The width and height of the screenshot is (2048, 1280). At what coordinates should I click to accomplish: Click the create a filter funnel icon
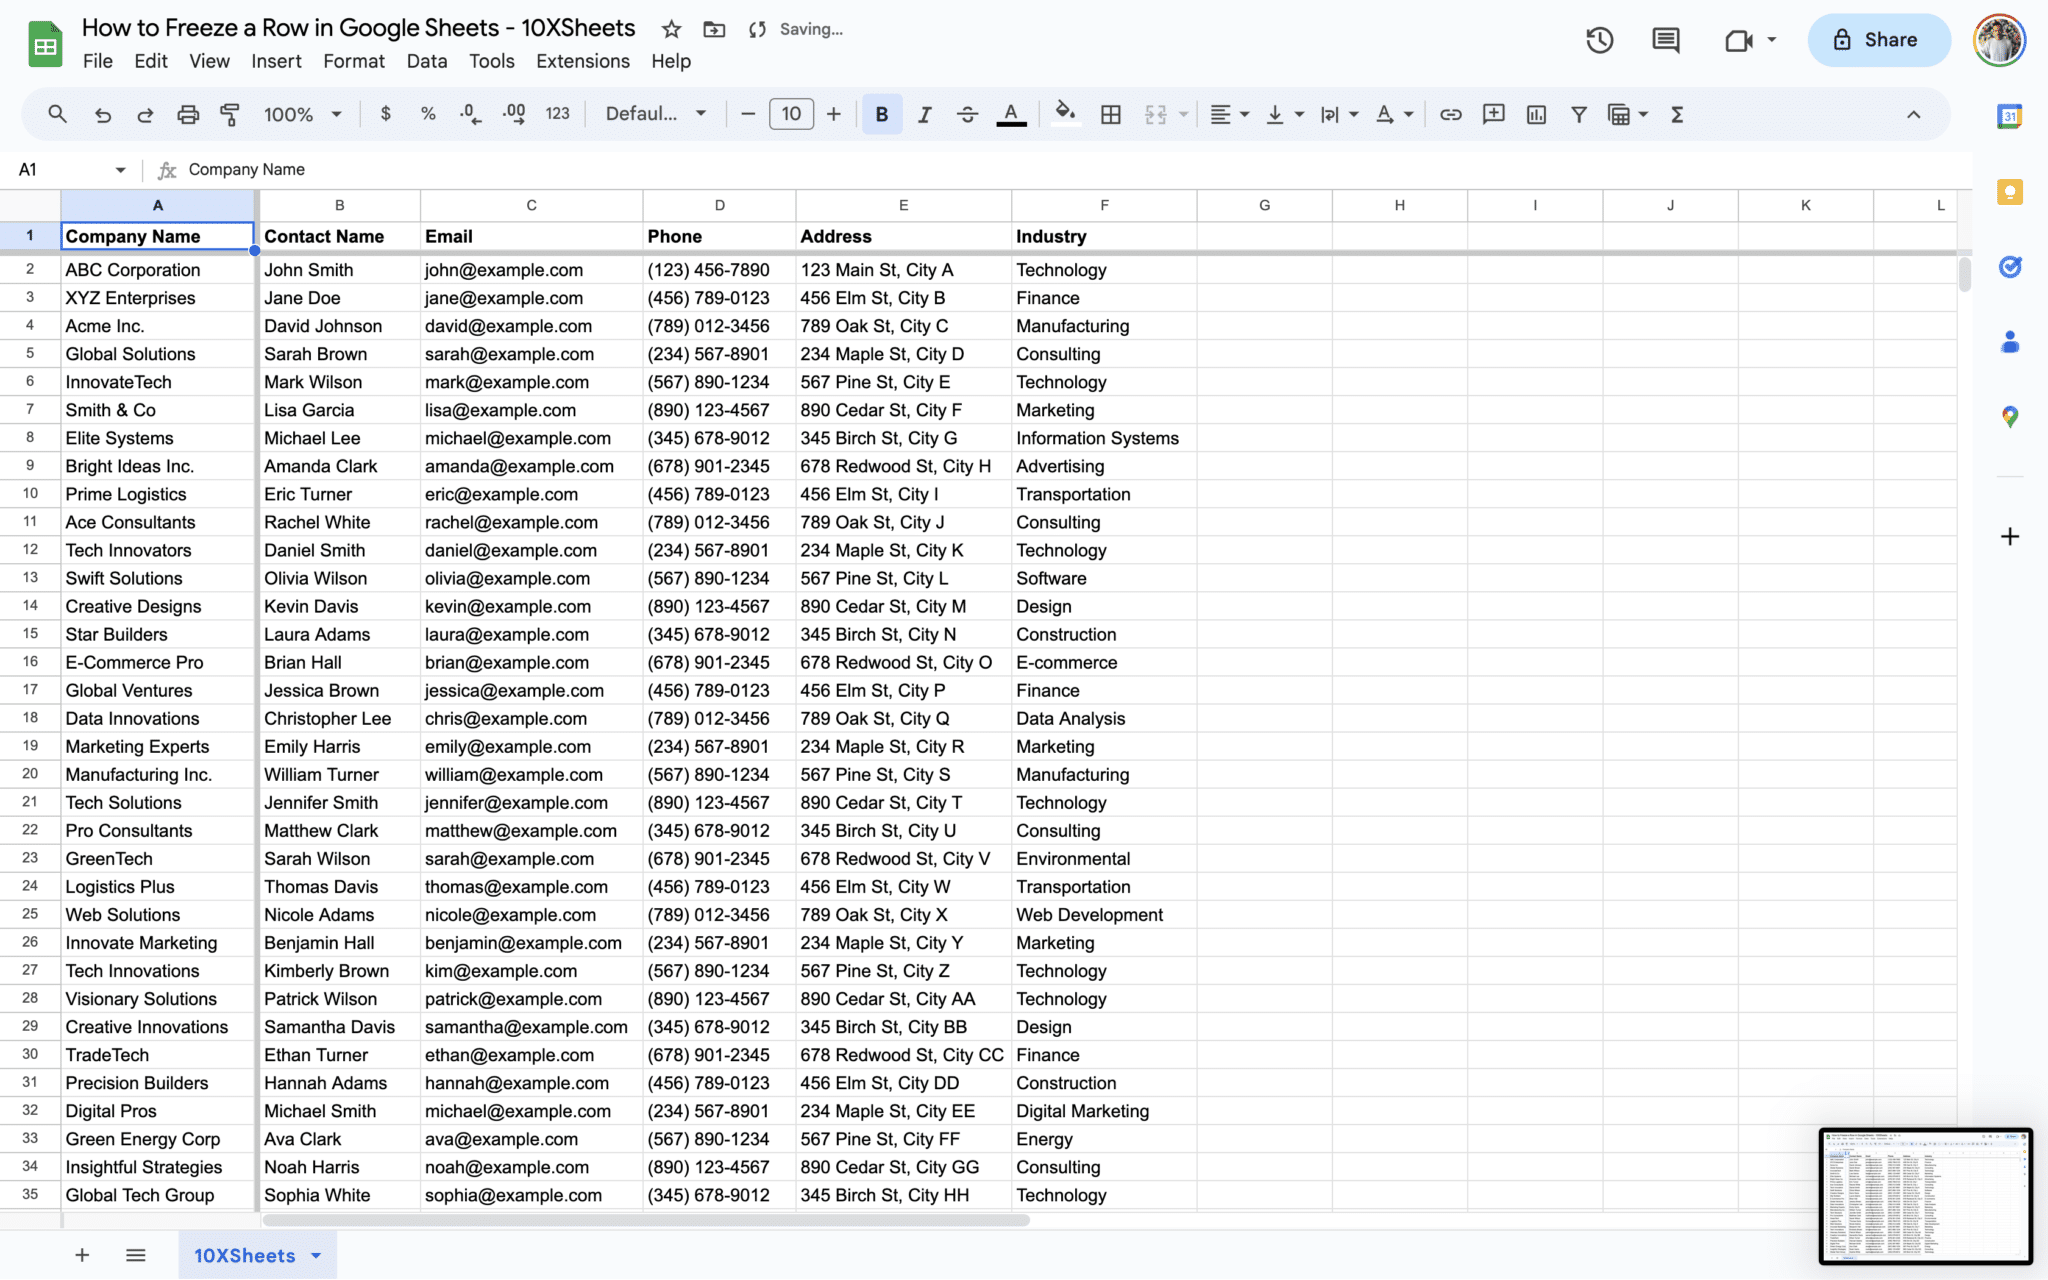pyautogui.click(x=1578, y=114)
